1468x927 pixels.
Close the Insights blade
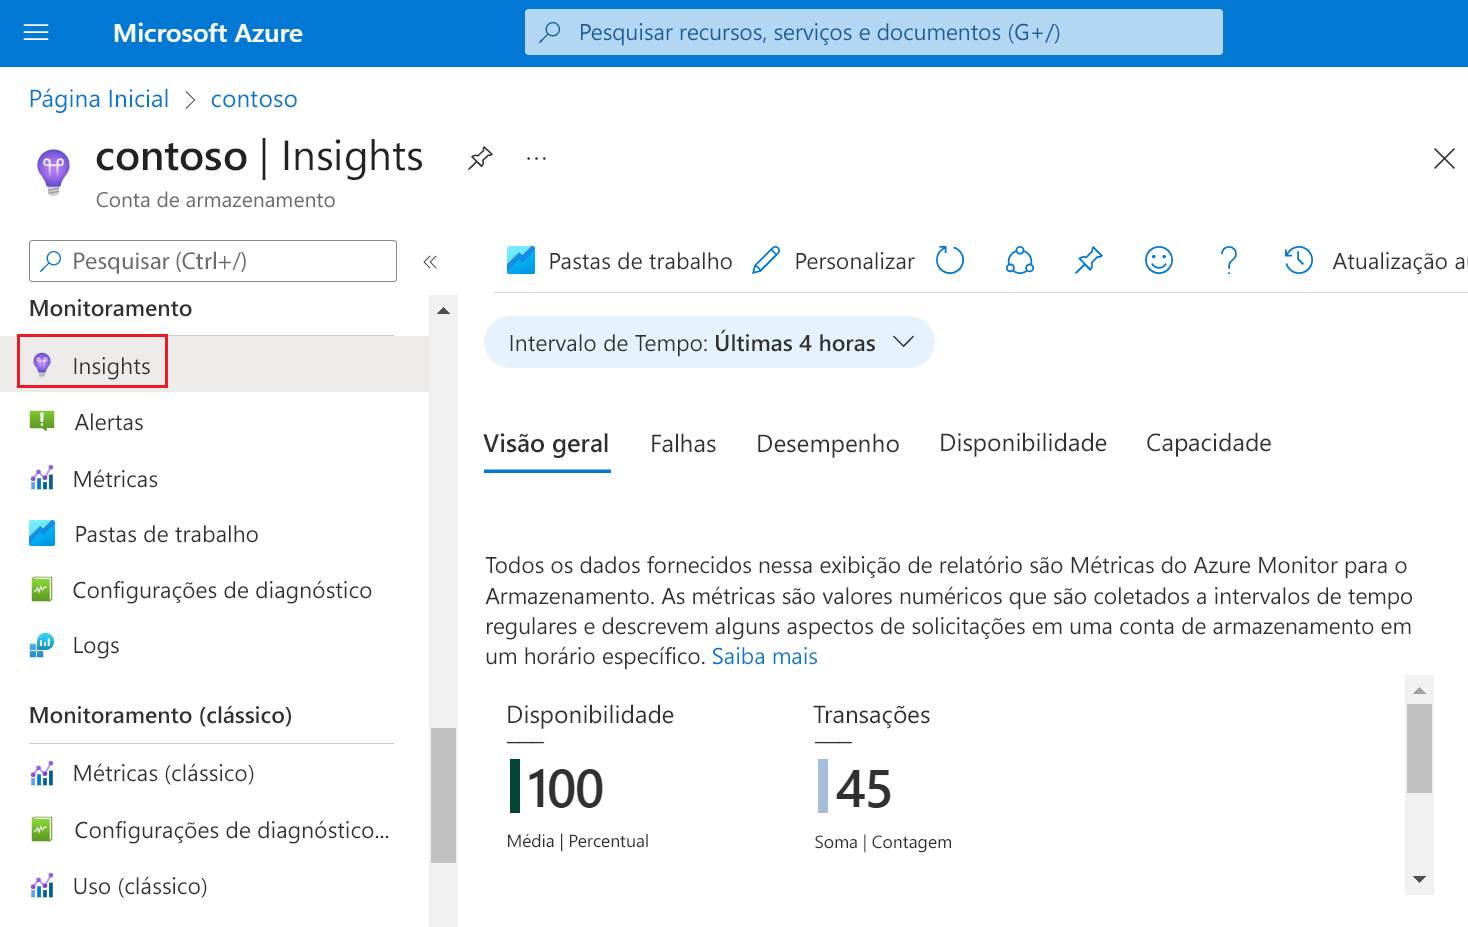[1444, 158]
